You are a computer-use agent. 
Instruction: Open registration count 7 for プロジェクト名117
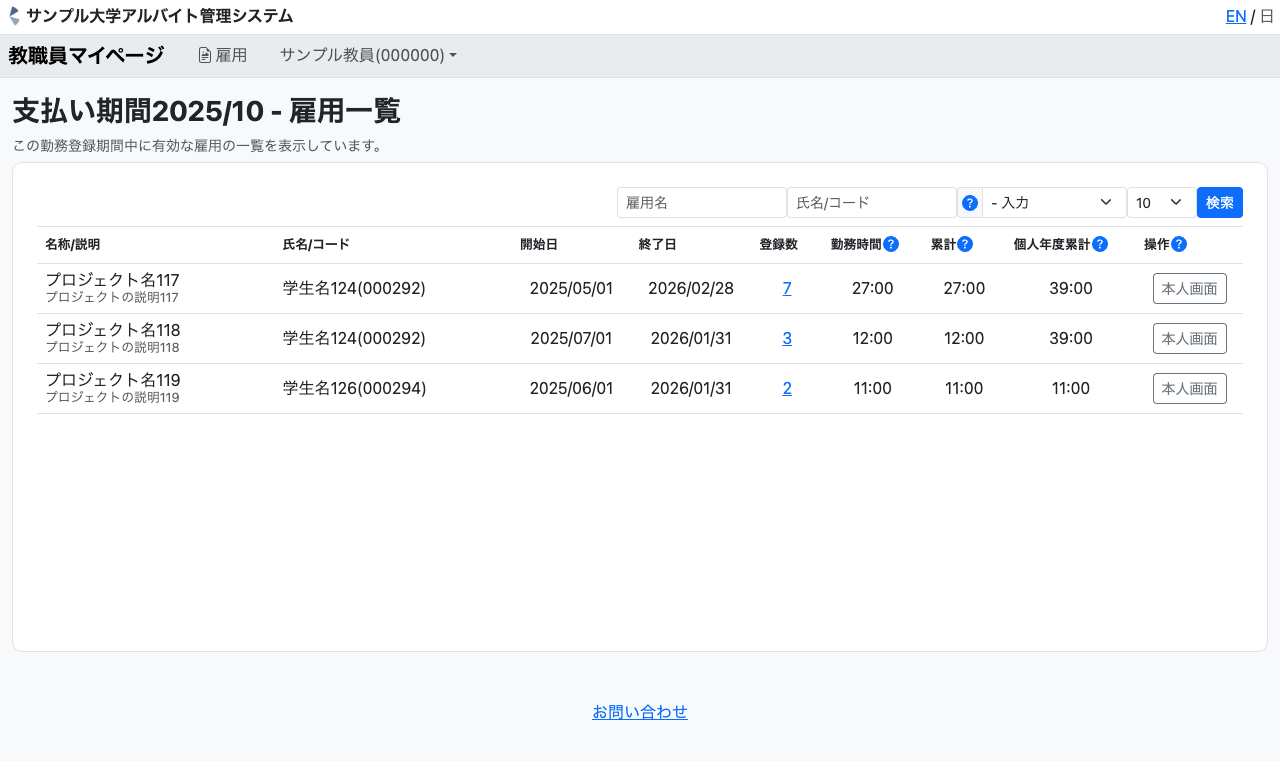(x=787, y=289)
